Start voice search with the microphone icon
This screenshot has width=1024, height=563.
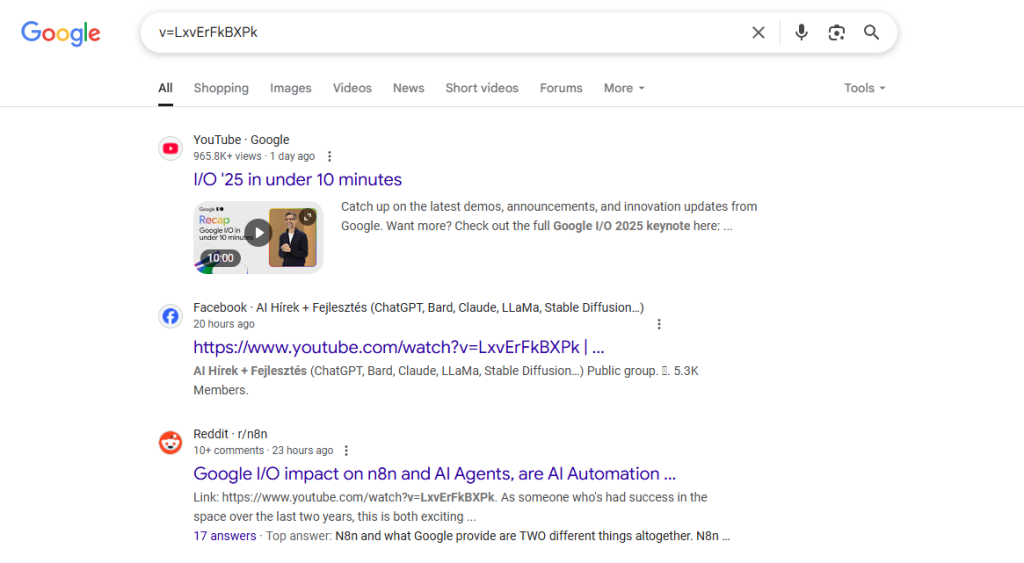click(x=801, y=33)
